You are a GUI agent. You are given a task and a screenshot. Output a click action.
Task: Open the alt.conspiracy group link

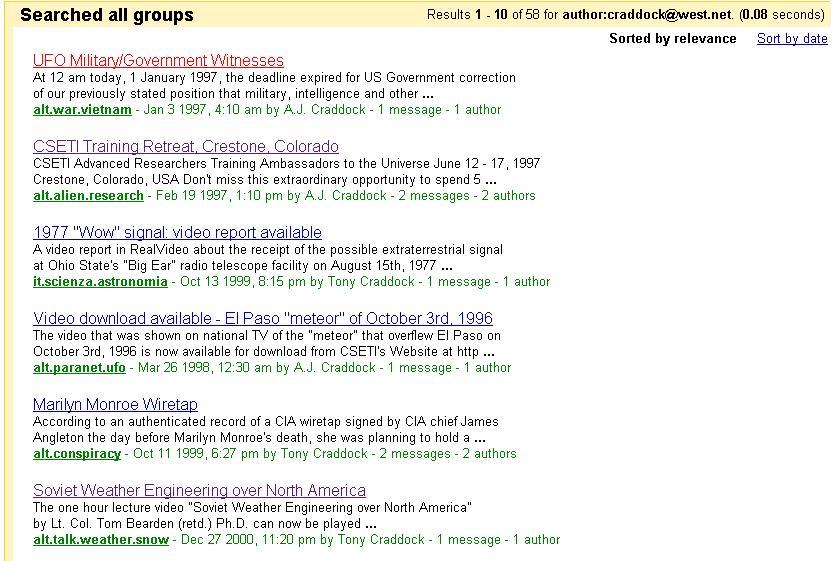point(77,454)
